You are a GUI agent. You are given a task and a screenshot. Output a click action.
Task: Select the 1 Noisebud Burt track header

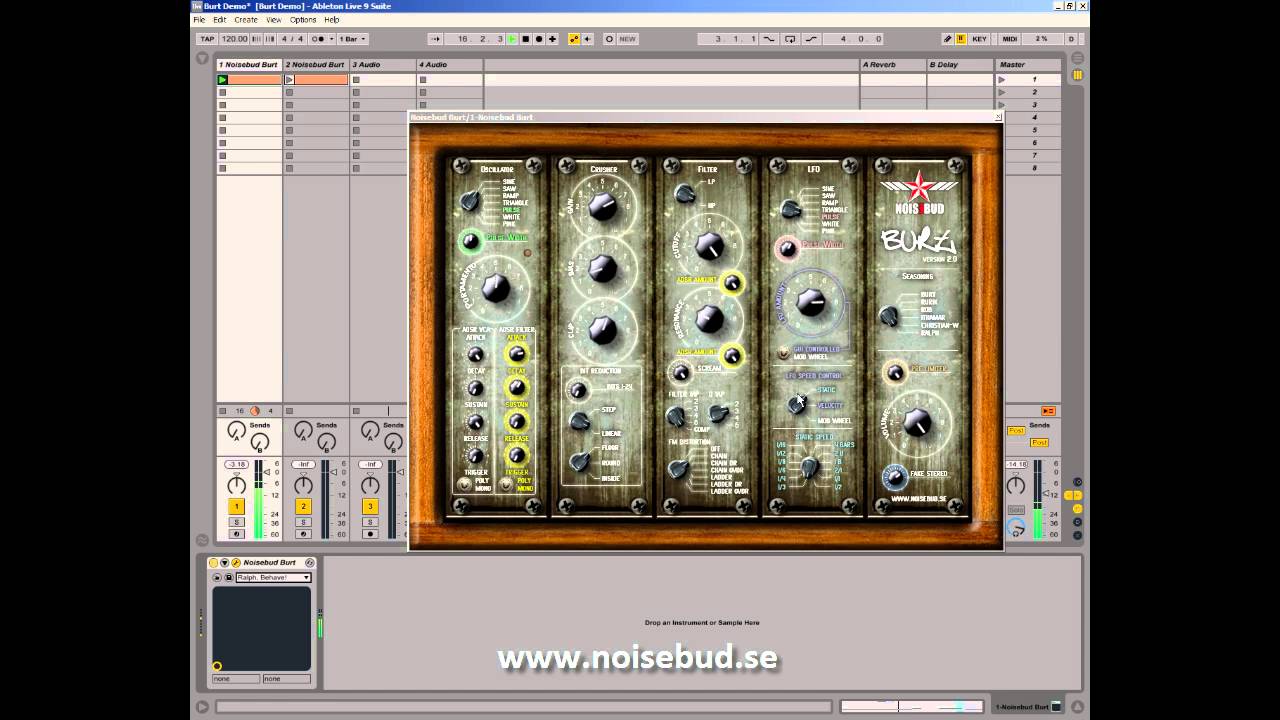coord(249,65)
